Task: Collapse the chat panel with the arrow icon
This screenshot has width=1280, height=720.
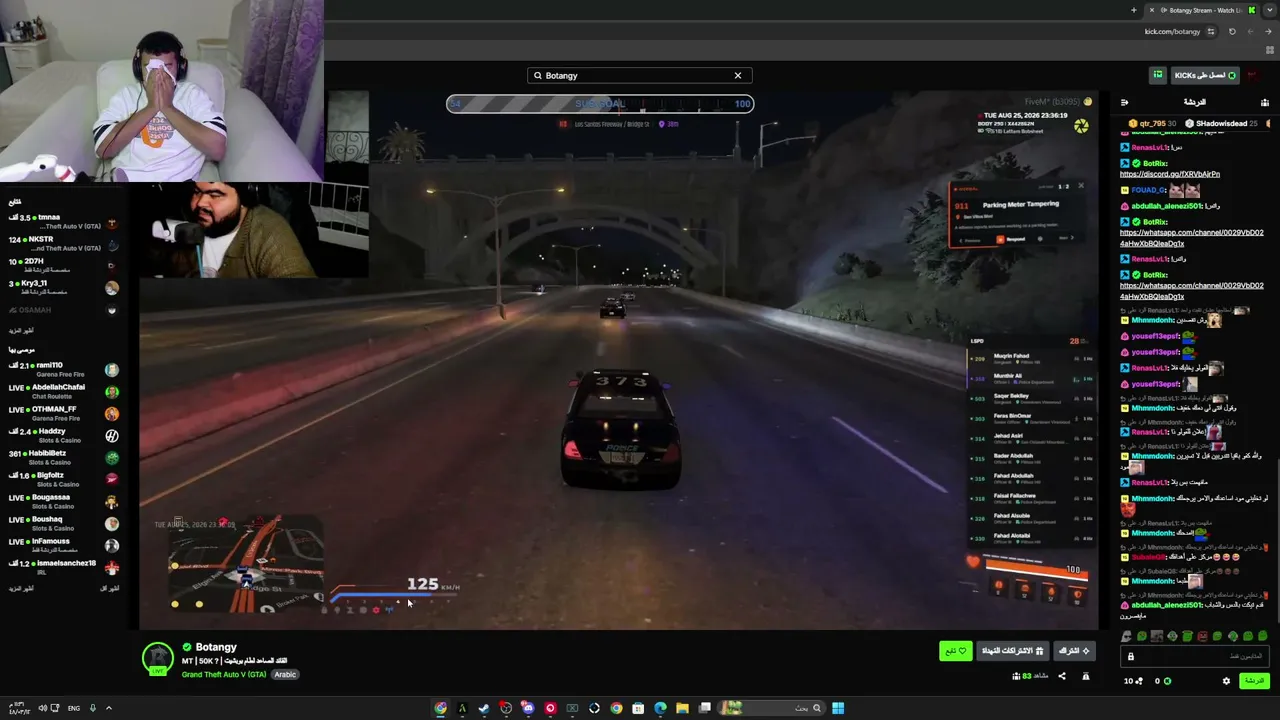Action: 1124,102
